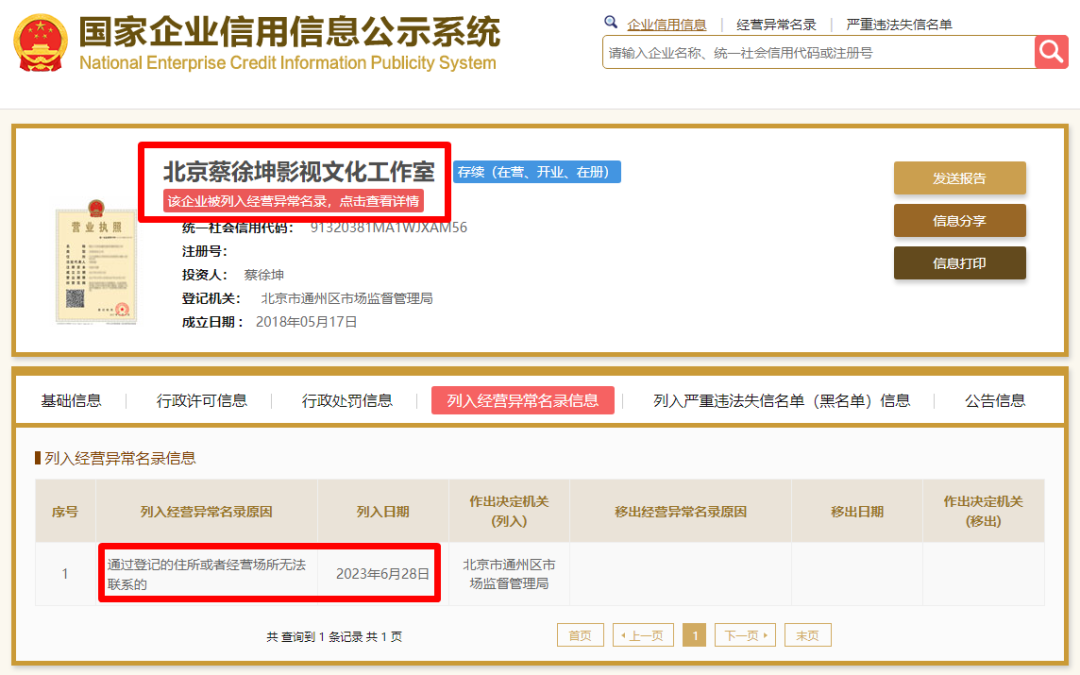Select the 严重违法失信名单 search category
The width and height of the screenshot is (1080, 675).
(x=899, y=25)
